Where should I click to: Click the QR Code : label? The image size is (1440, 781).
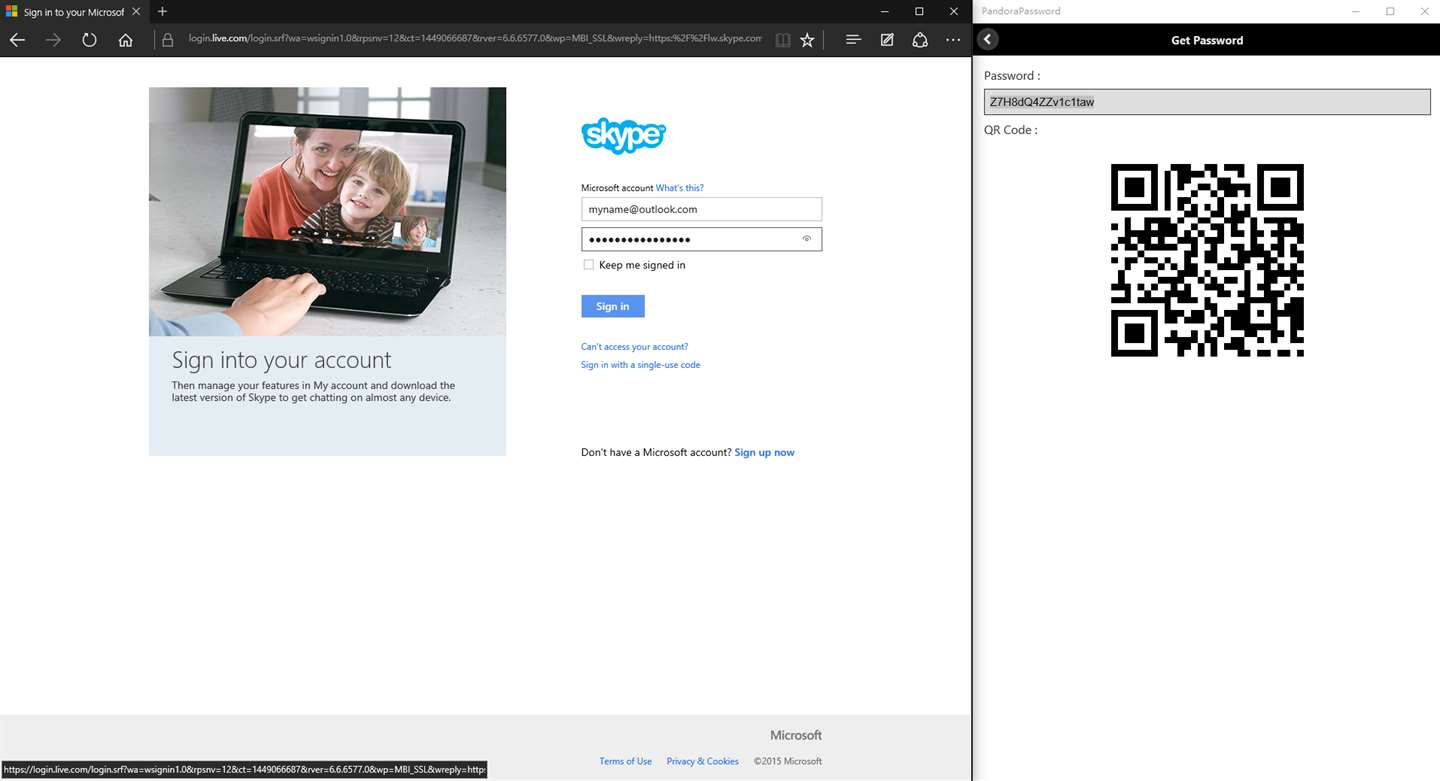[x=1011, y=130]
